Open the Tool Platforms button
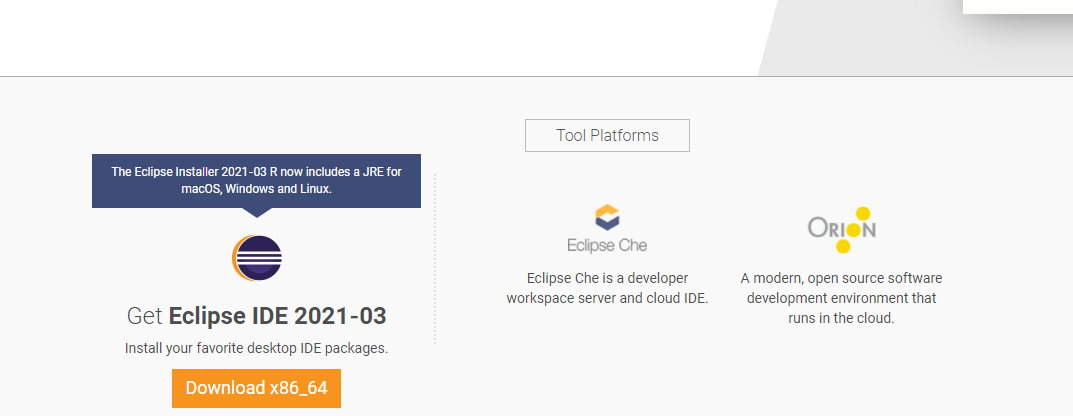 coord(607,135)
